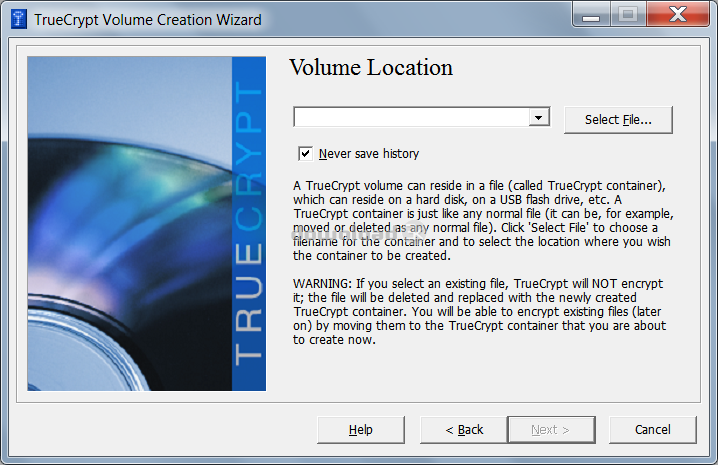
Task: Open Help for the wizard
Action: pos(361,429)
